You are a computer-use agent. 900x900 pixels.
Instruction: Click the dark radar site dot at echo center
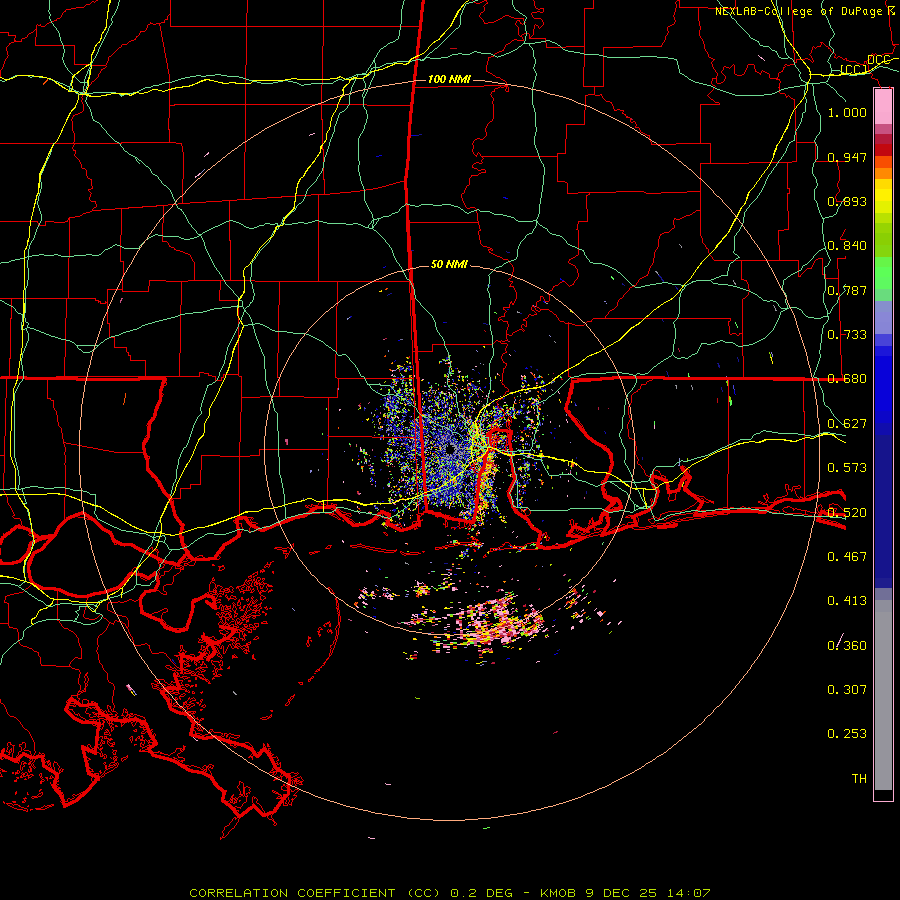[450, 449]
